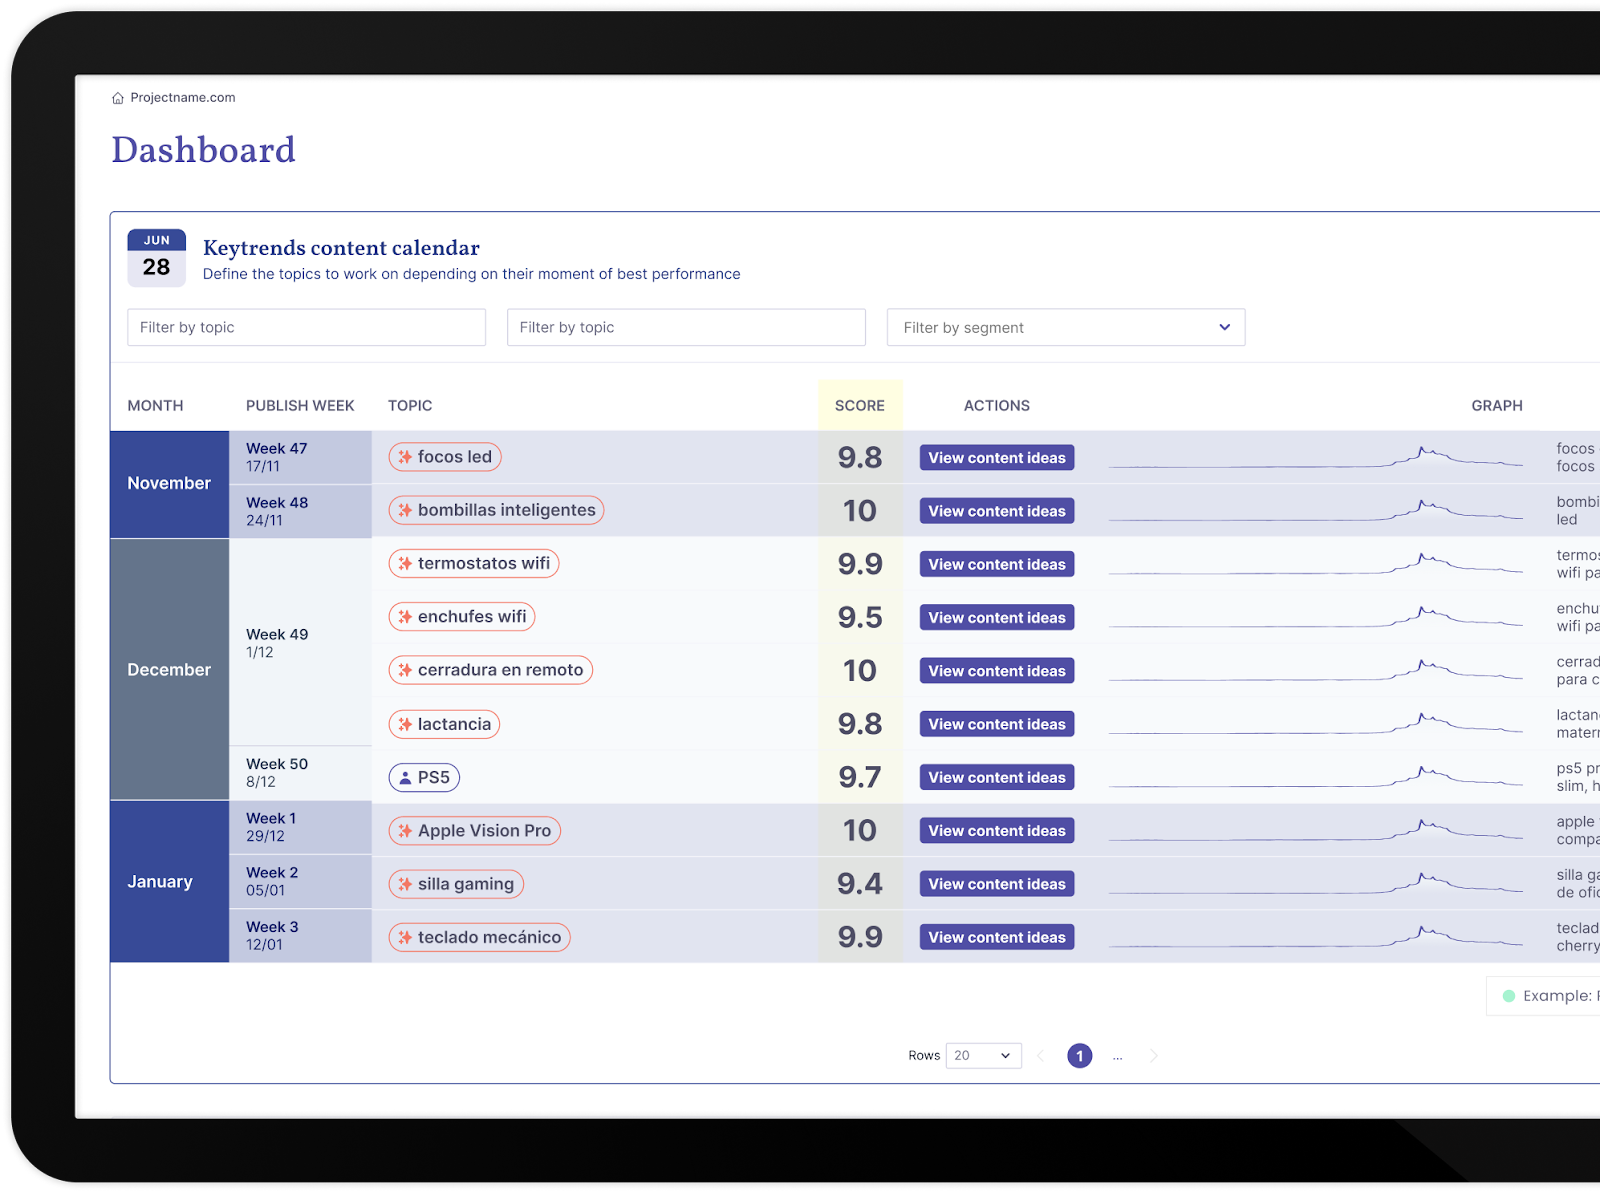
Task: Click the sparkle icon on lactancia tag
Action: [x=405, y=724]
